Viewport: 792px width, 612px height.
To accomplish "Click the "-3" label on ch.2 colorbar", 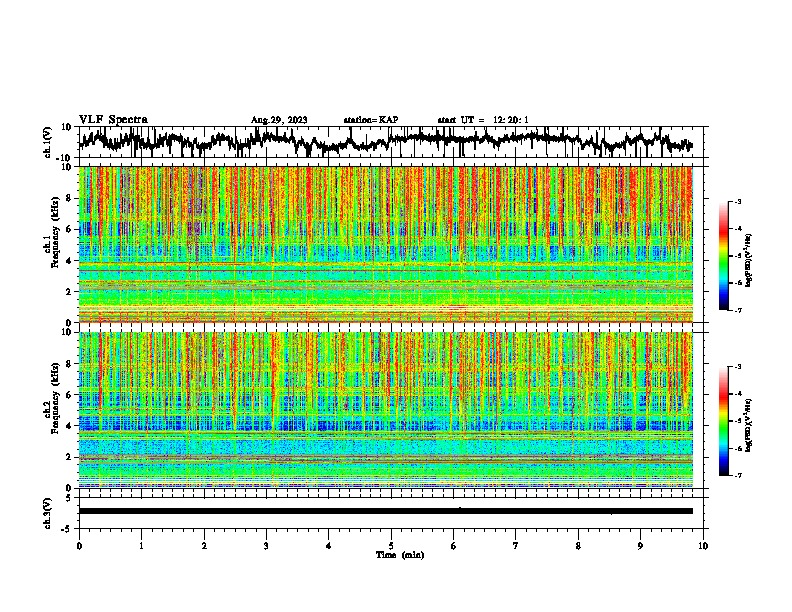I will pos(737,367).
